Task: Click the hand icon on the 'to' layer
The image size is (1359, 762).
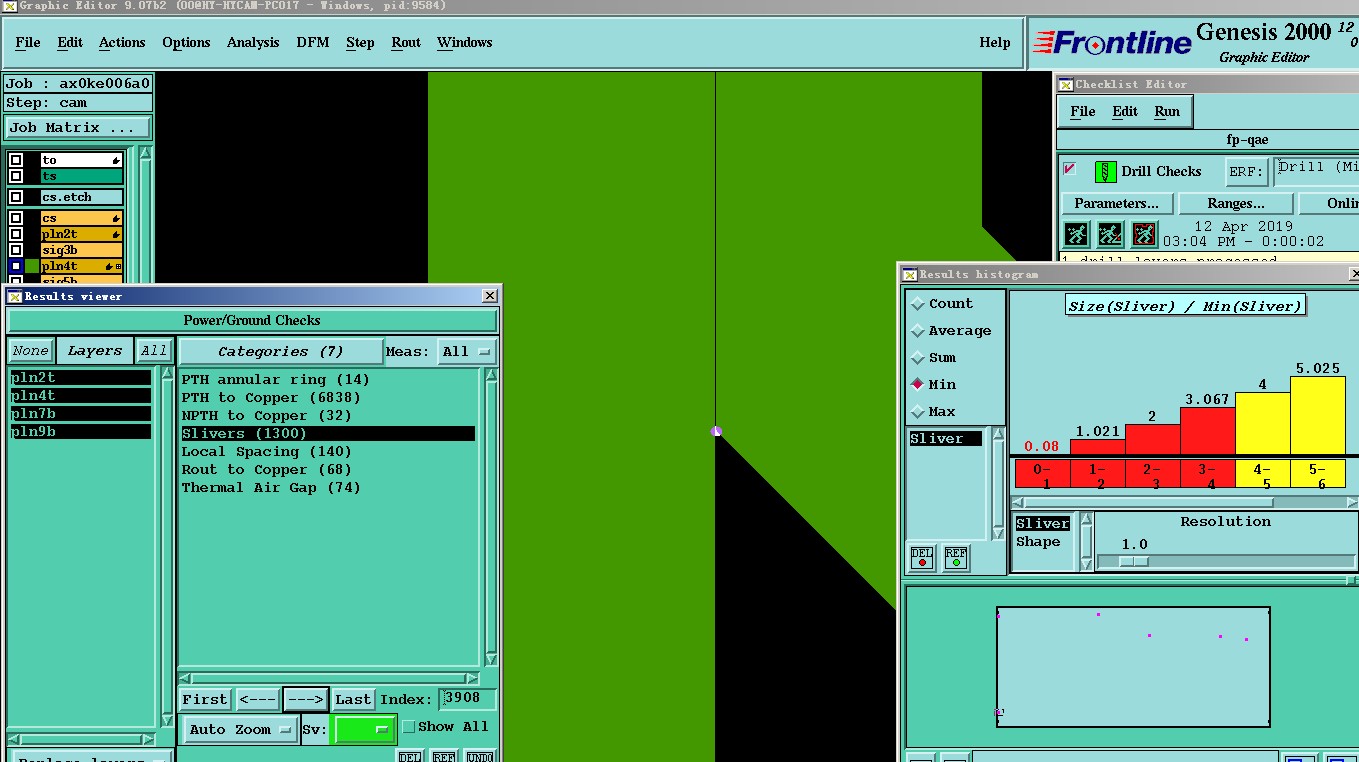Action: 116,160
